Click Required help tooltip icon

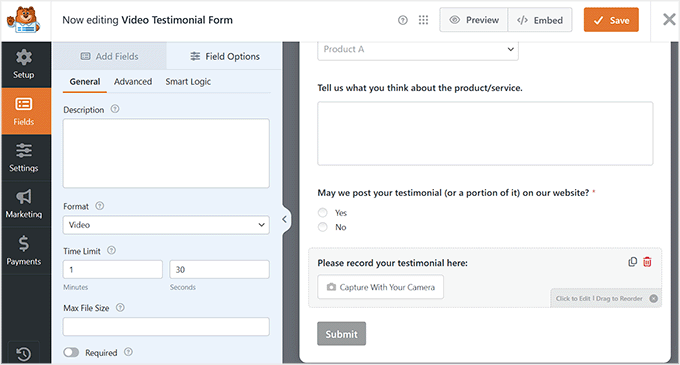tap(128, 352)
